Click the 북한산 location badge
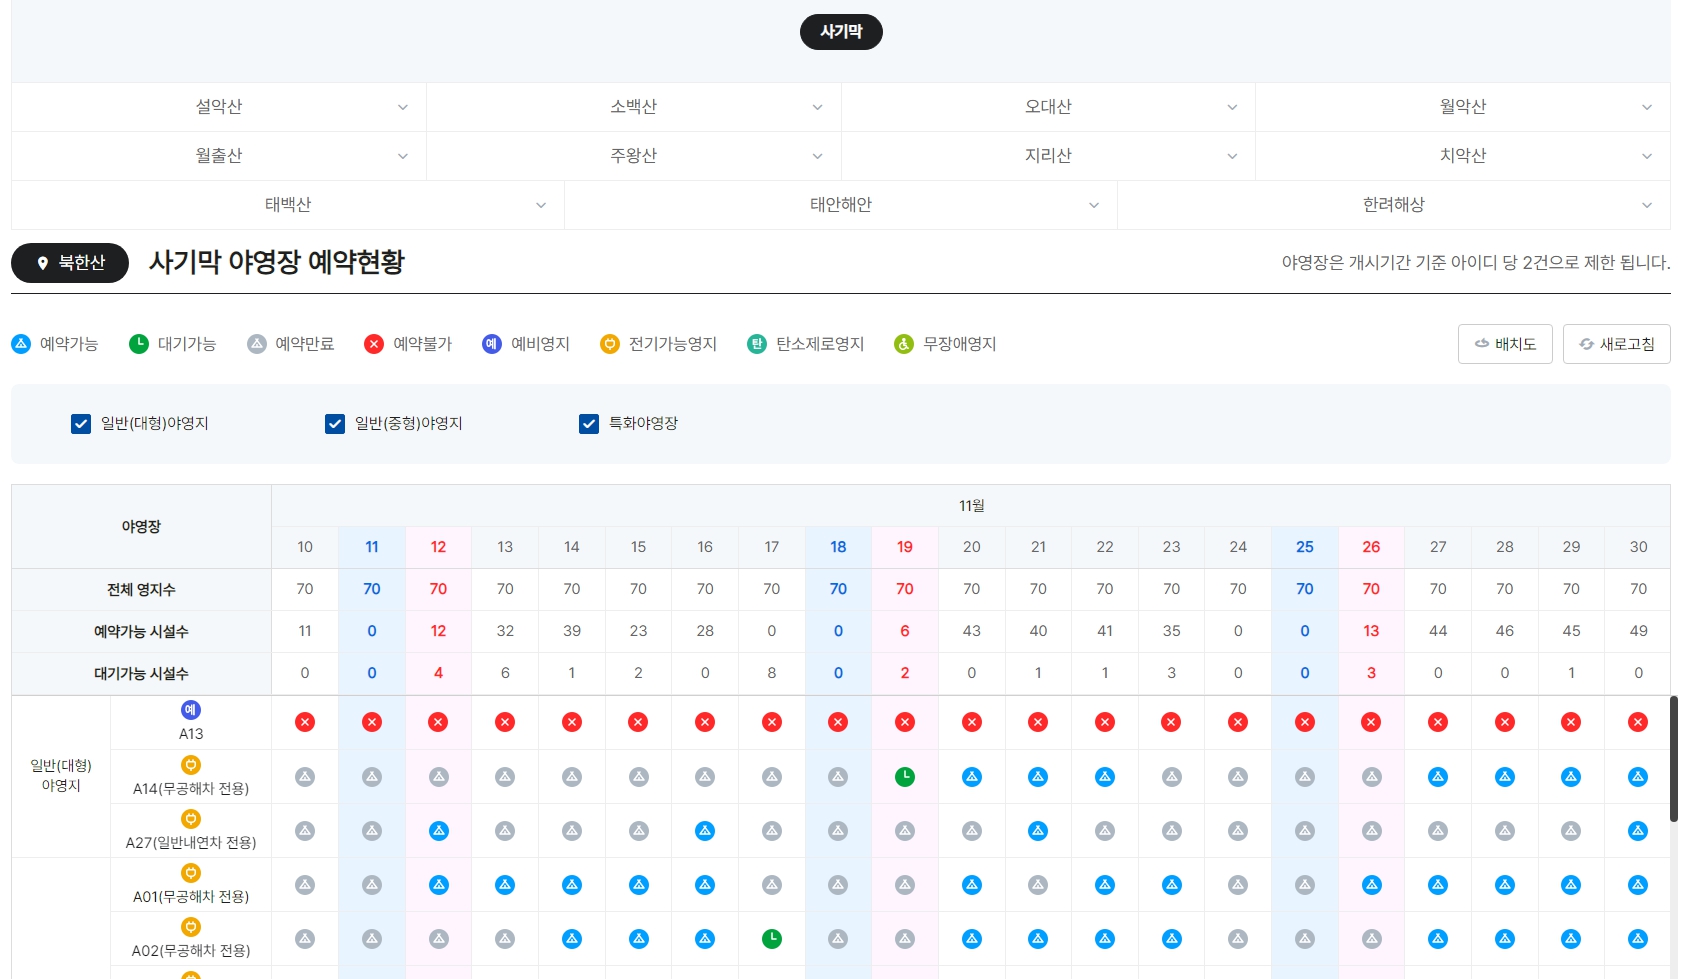The image size is (1698, 979). [69, 262]
